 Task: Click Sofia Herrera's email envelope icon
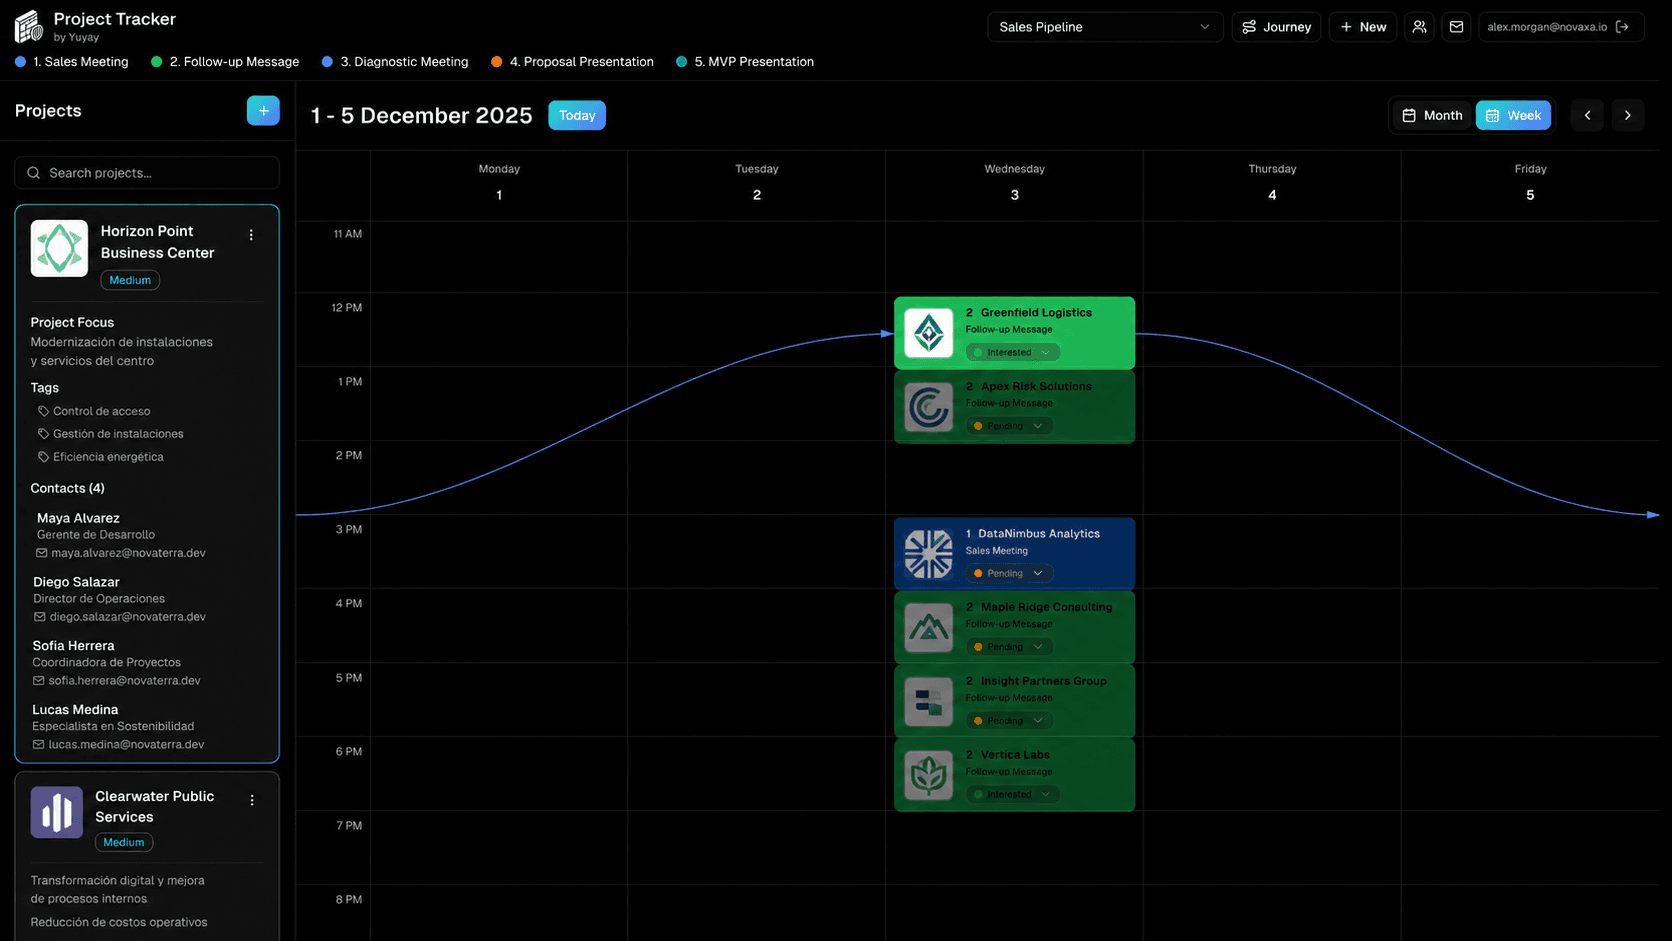39,681
